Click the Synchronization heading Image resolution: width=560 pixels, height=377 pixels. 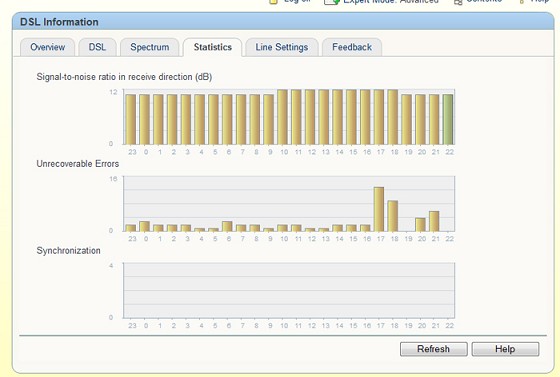(x=69, y=251)
